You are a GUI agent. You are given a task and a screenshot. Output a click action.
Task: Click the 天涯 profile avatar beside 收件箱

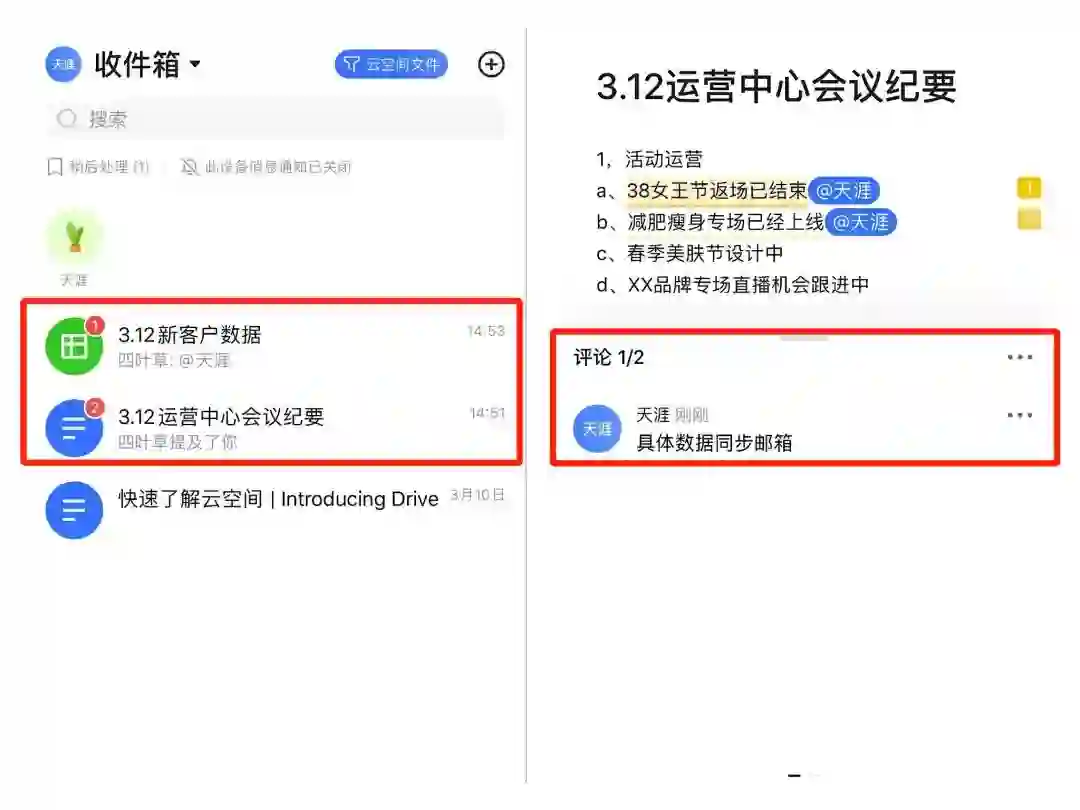pos(63,65)
